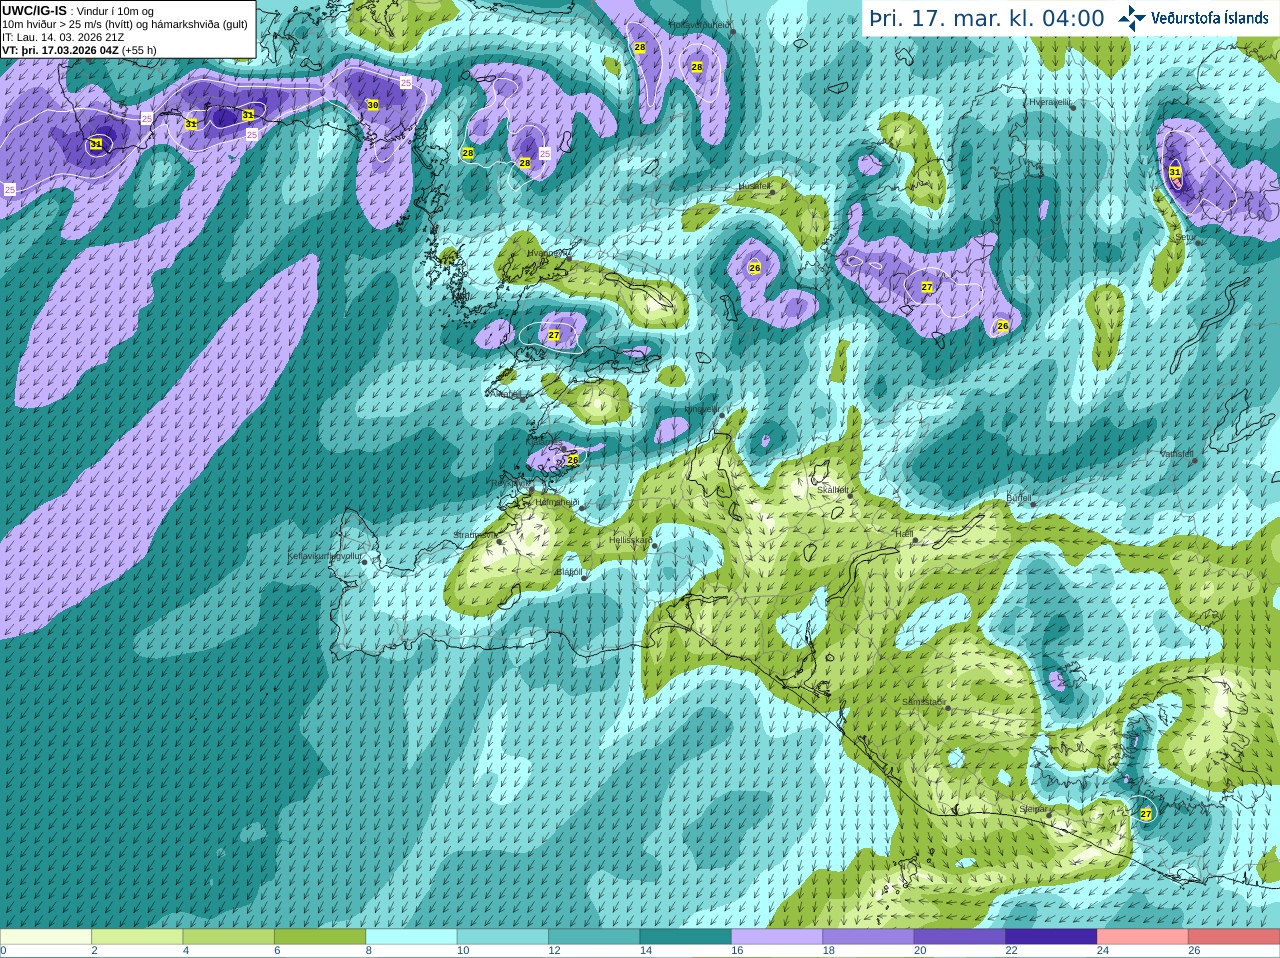Click the Steinar station label
The image size is (1280, 958).
click(x=1033, y=809)
